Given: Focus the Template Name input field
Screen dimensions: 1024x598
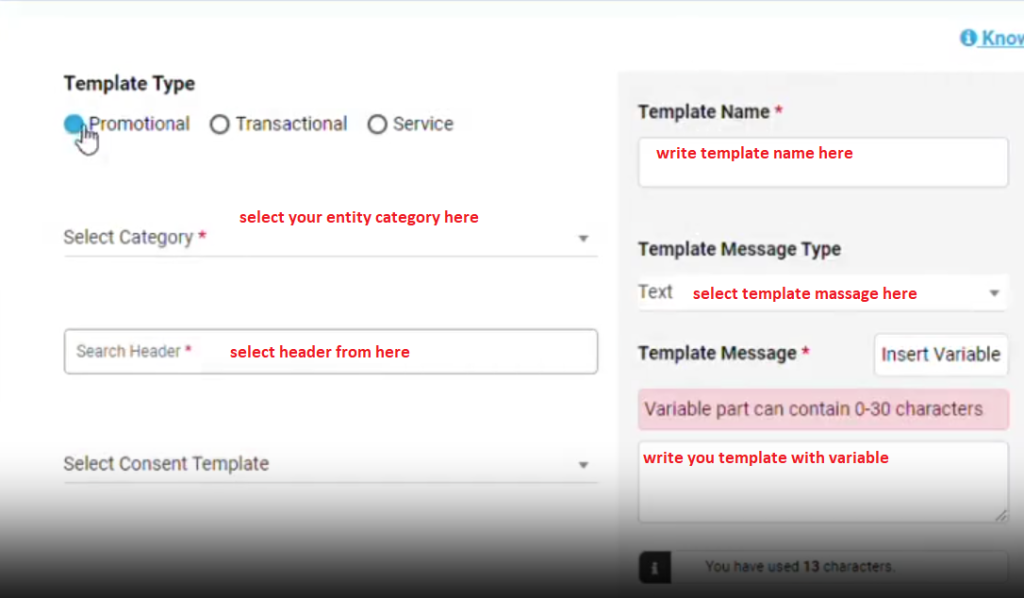Looking at the screenshot, I should [823, 162].
